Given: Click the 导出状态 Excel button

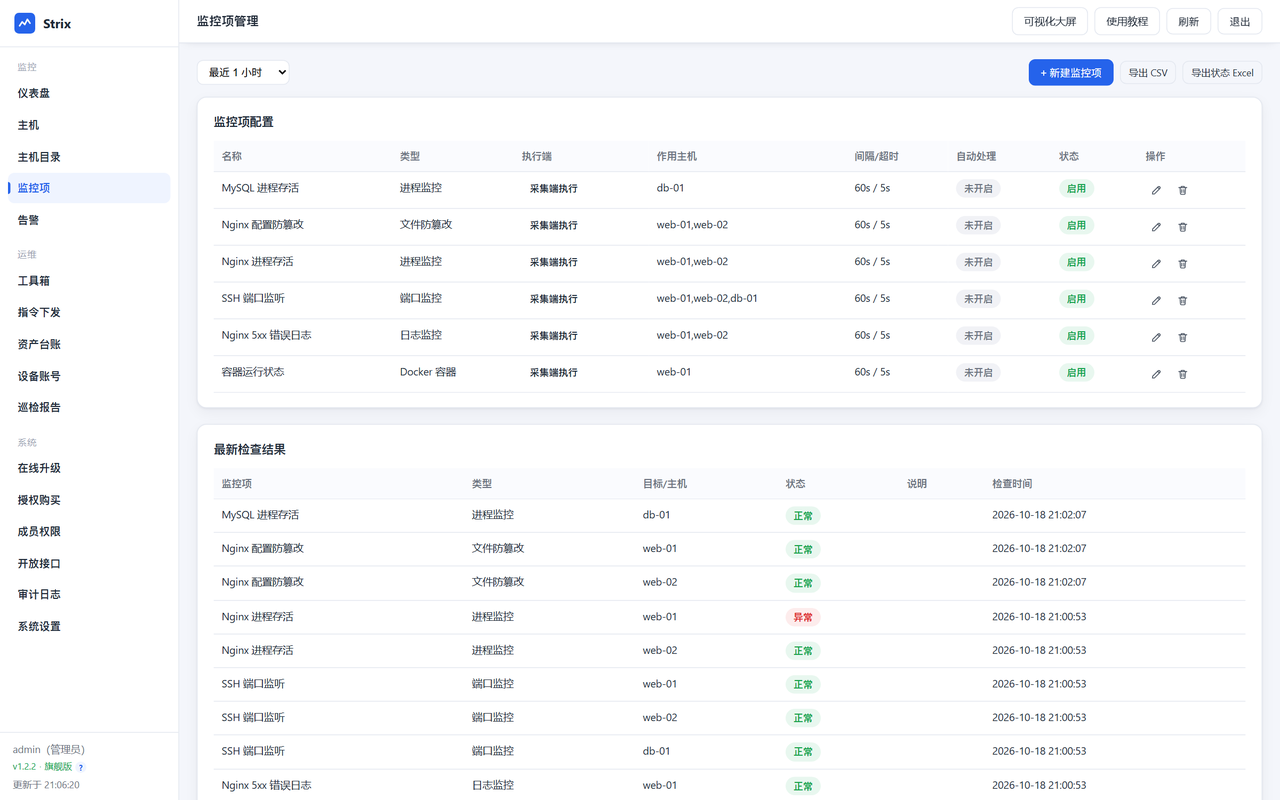Looking at the screenshot, I should [1222, 72].
